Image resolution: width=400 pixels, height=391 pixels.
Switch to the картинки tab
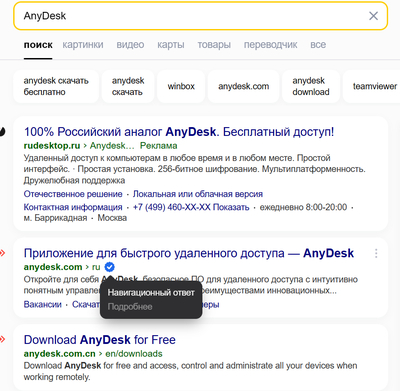[x=83, y=45]
